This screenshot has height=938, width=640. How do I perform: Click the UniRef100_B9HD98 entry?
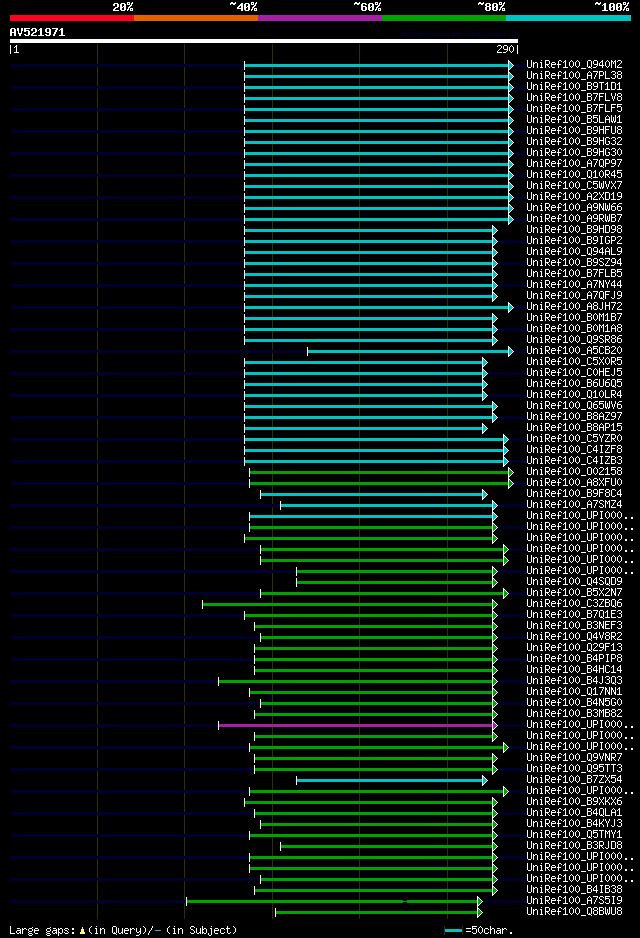[574, 230]
